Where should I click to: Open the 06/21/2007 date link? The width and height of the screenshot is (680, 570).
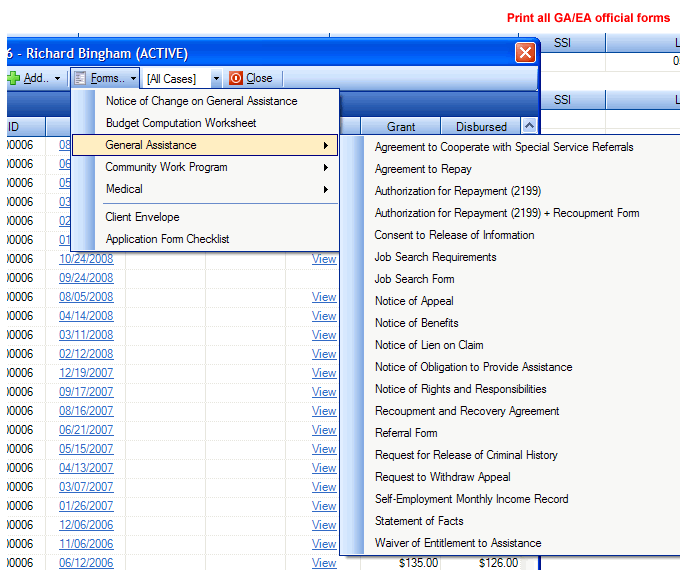[x=86, y=430]
